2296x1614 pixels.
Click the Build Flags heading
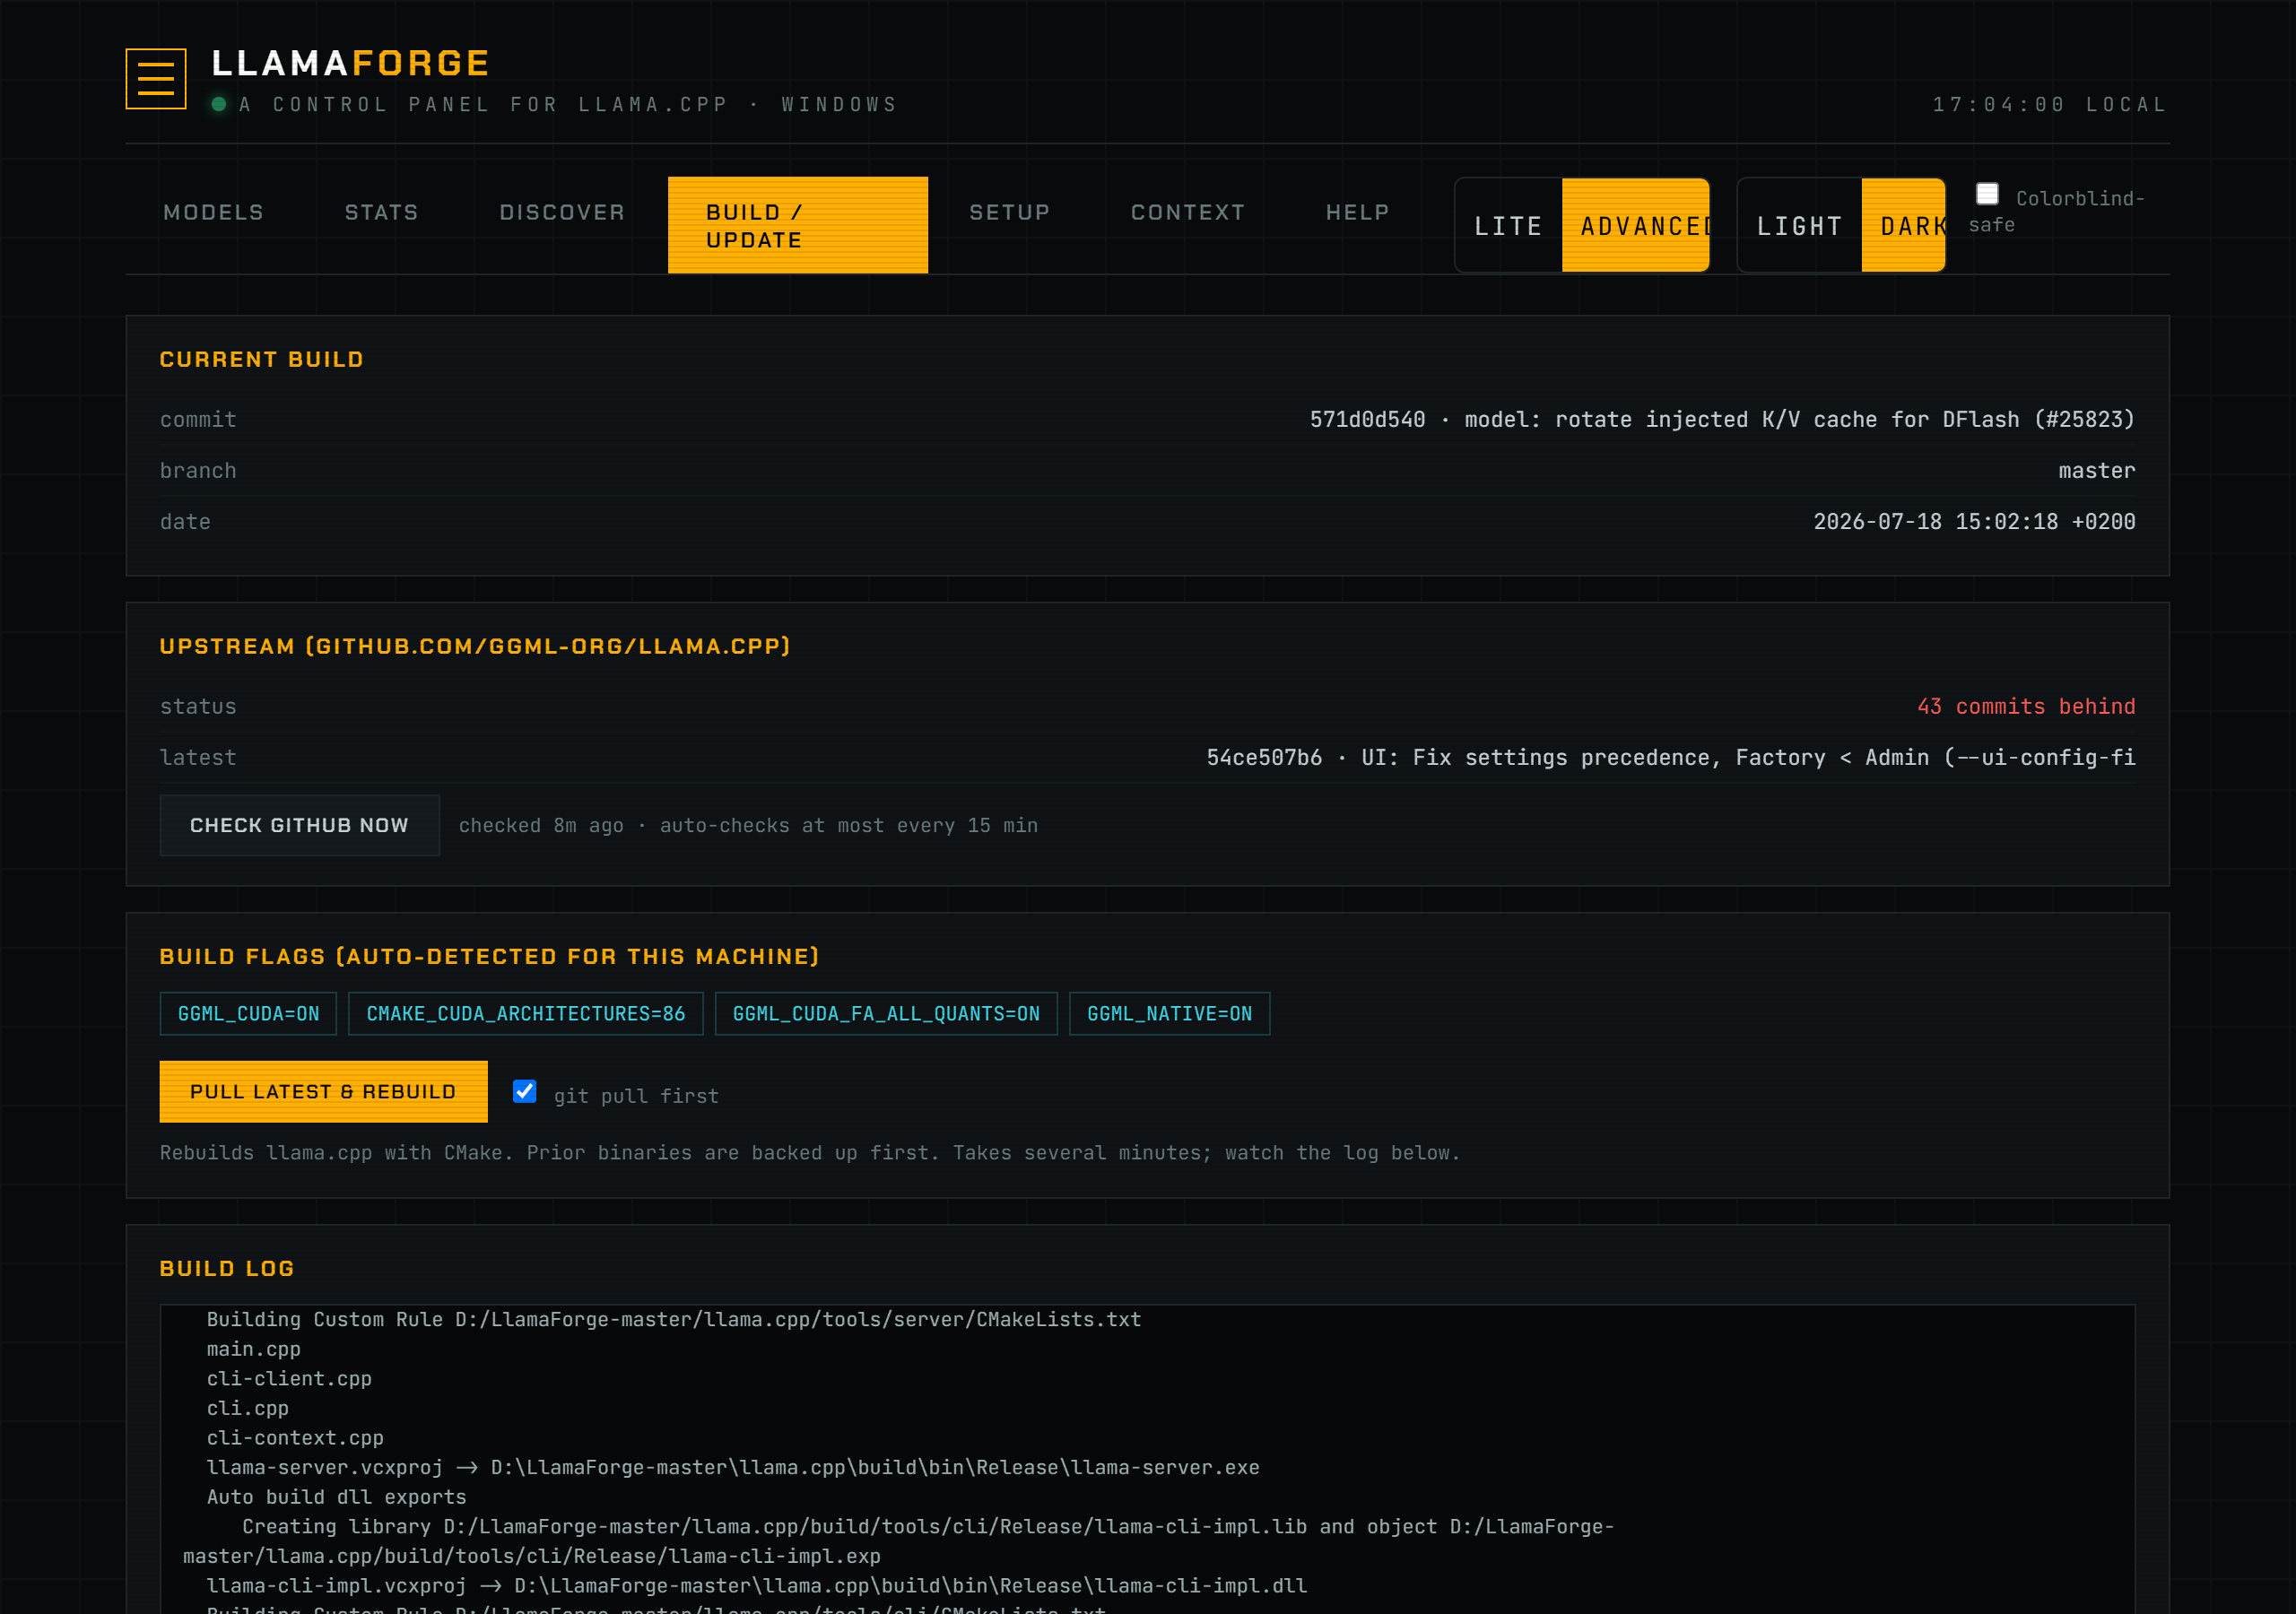pos(489,956)
